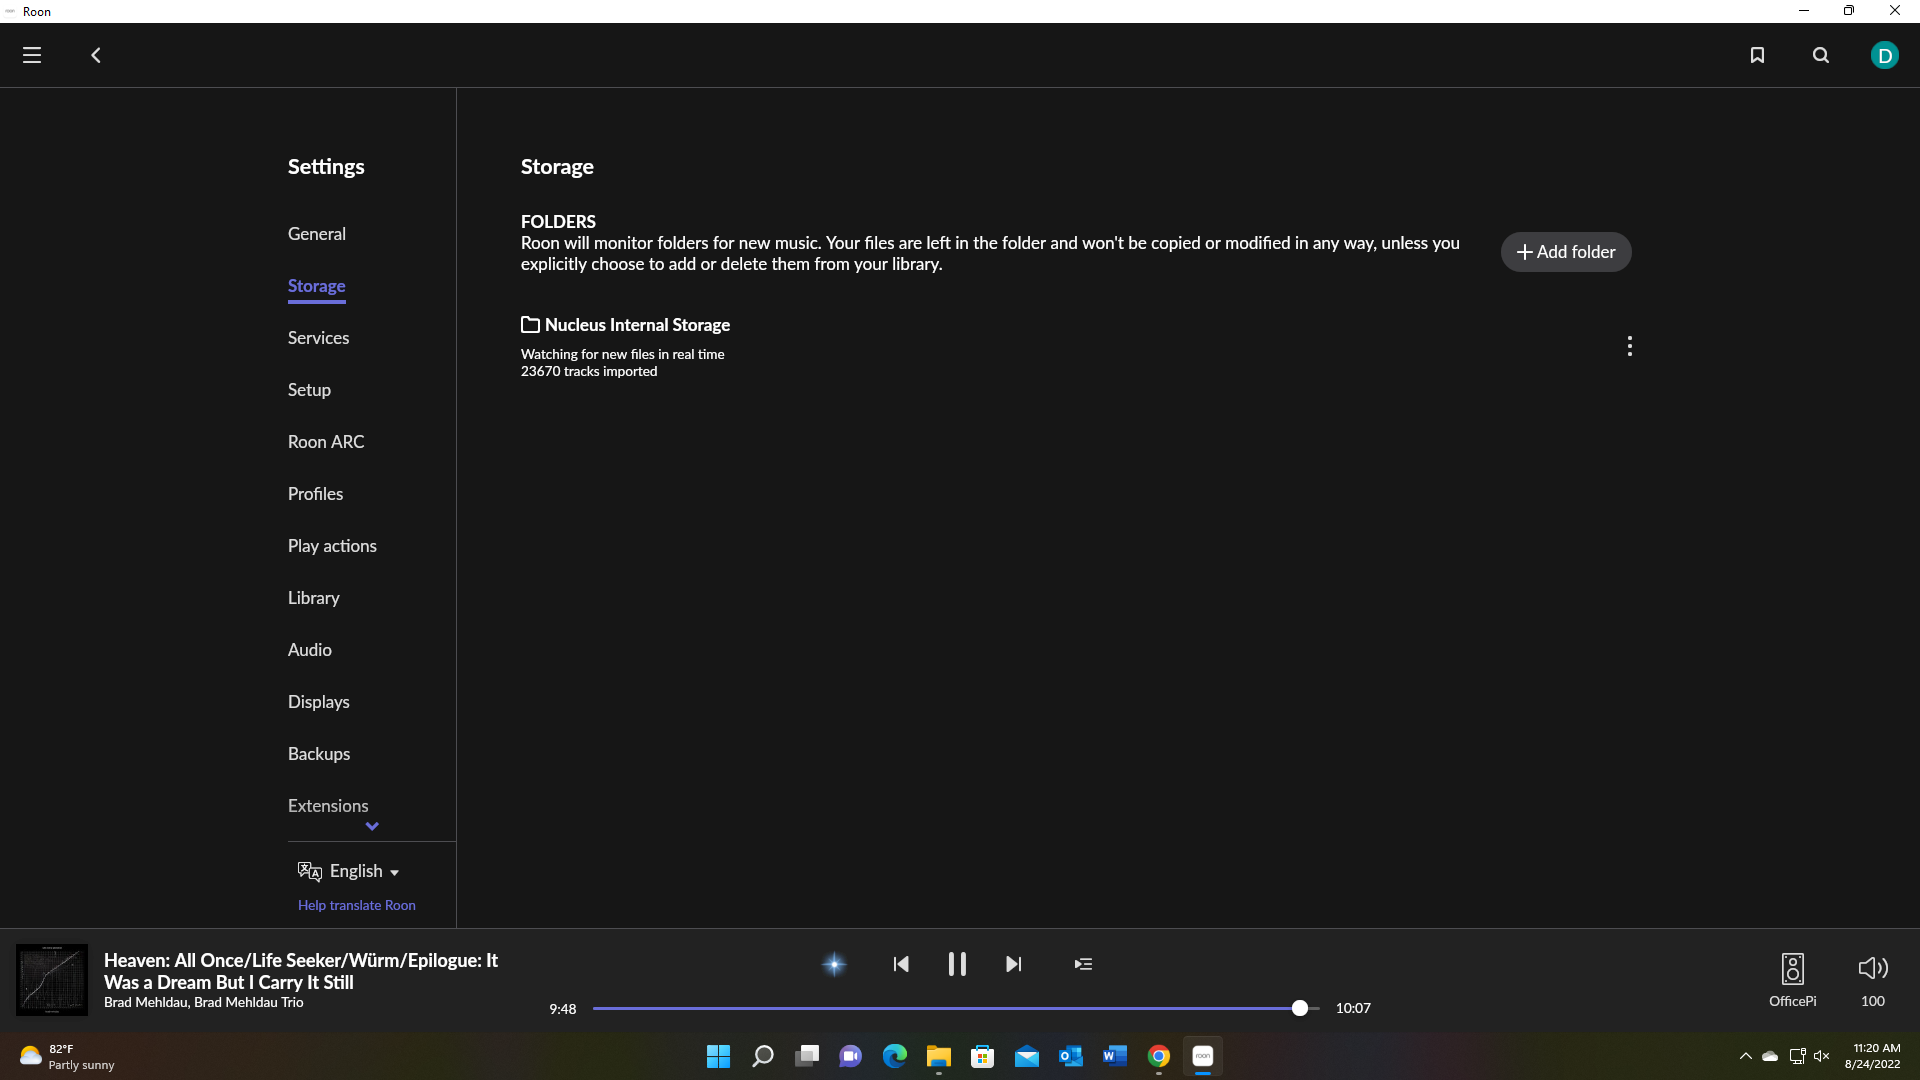This screenshot has width=1920, height=1080.
Task: Open the weather widget on taskbar
Action: coord(67,1056)
